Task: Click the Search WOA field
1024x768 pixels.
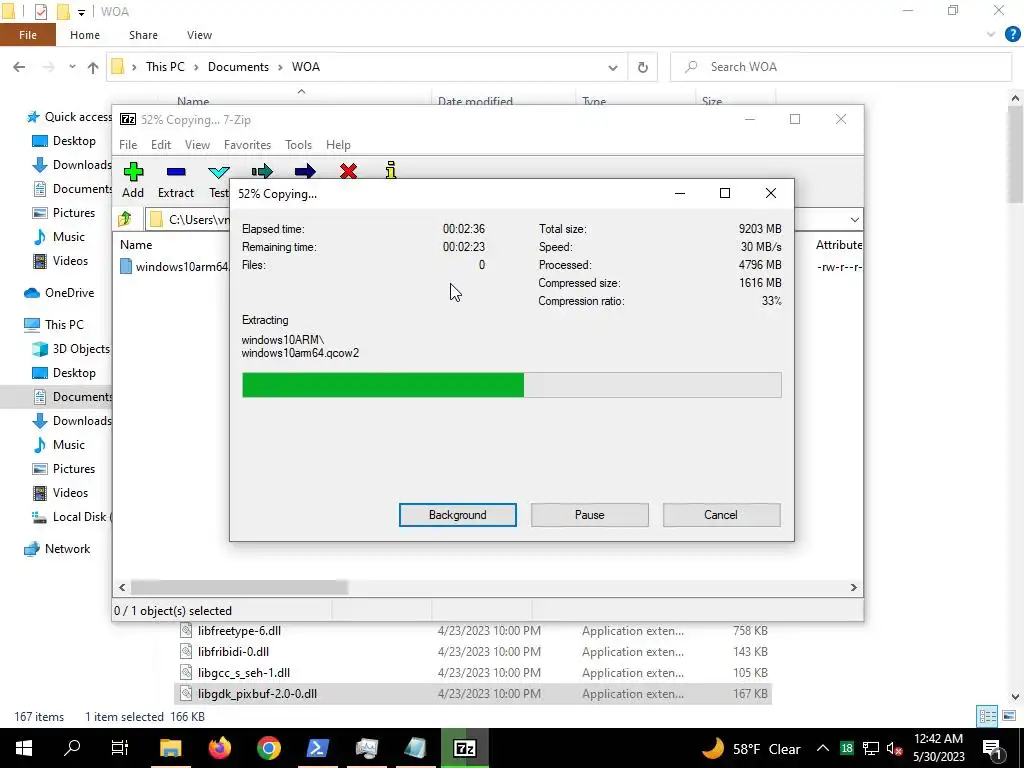Action: tap(840, 67)
